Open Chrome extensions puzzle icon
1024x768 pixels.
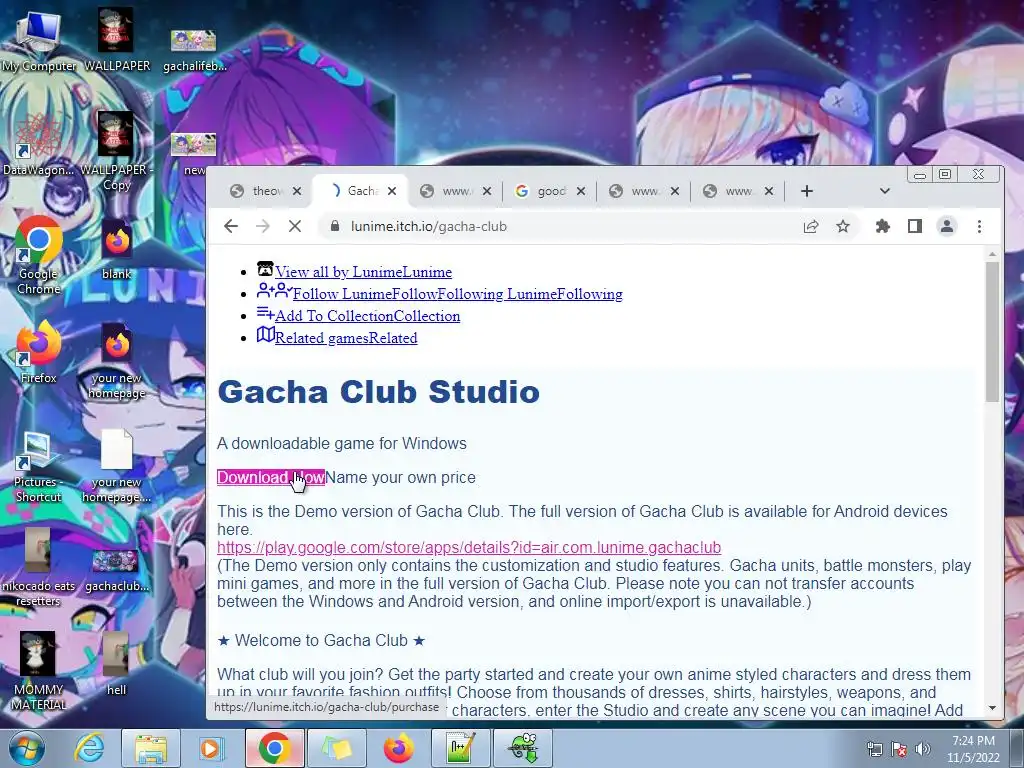tap(883, 227)
